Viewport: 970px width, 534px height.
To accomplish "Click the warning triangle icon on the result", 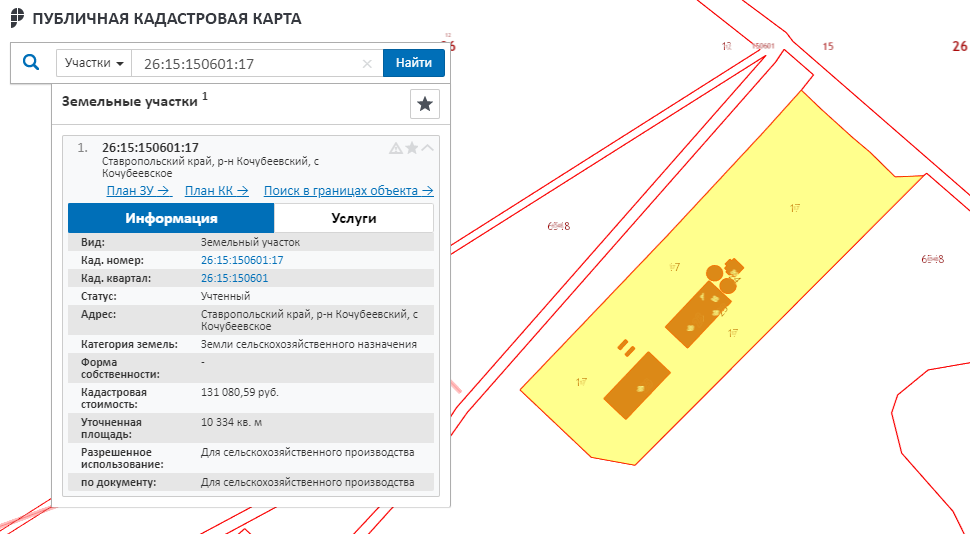I will (x=396, y=148).
